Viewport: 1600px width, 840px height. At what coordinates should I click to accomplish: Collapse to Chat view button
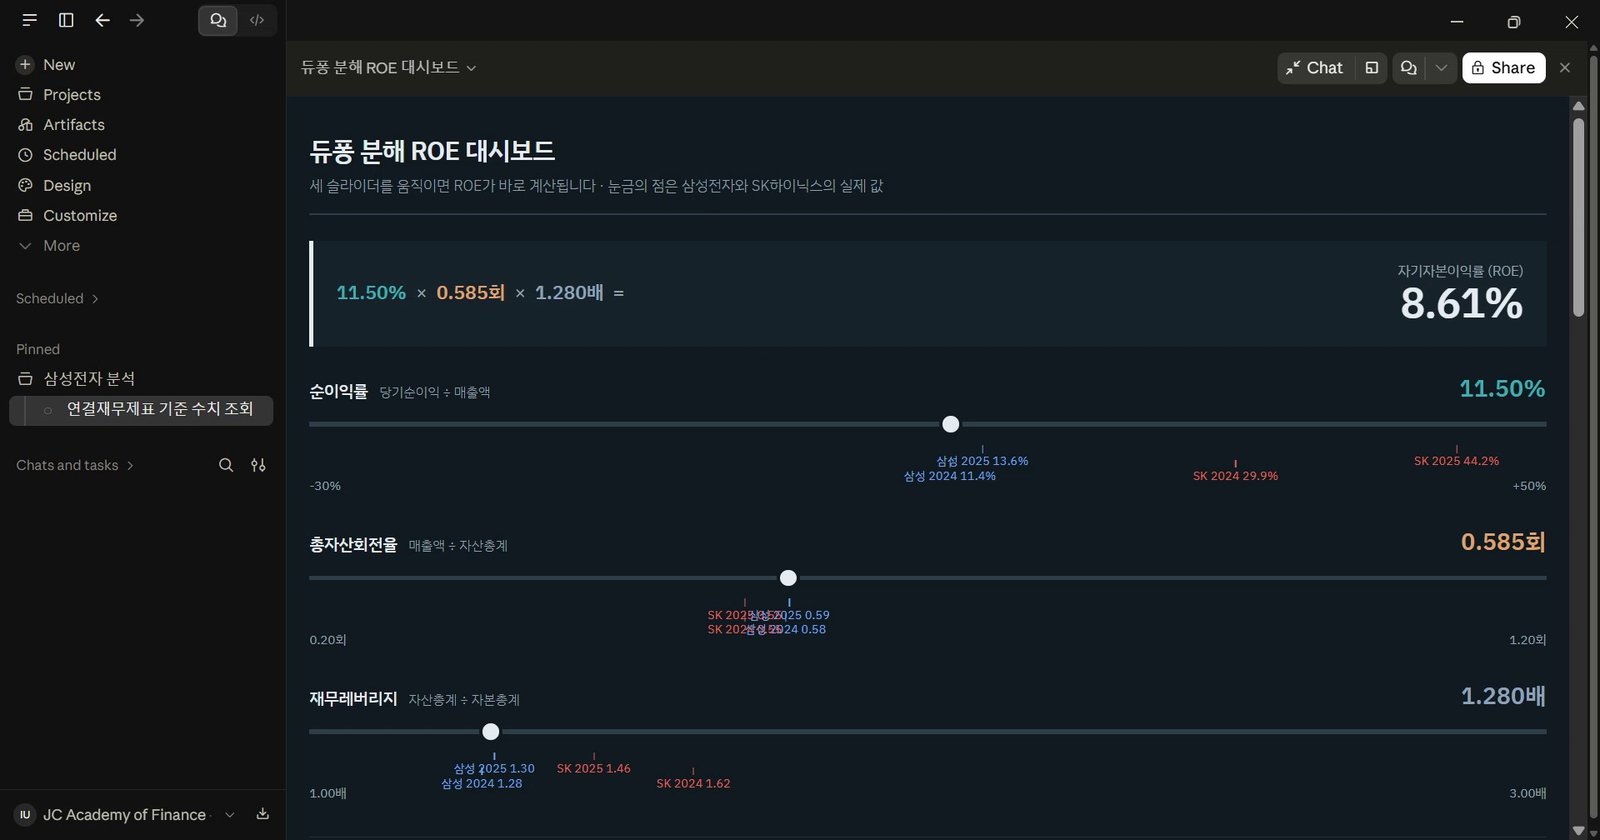tap(1315, 68)
